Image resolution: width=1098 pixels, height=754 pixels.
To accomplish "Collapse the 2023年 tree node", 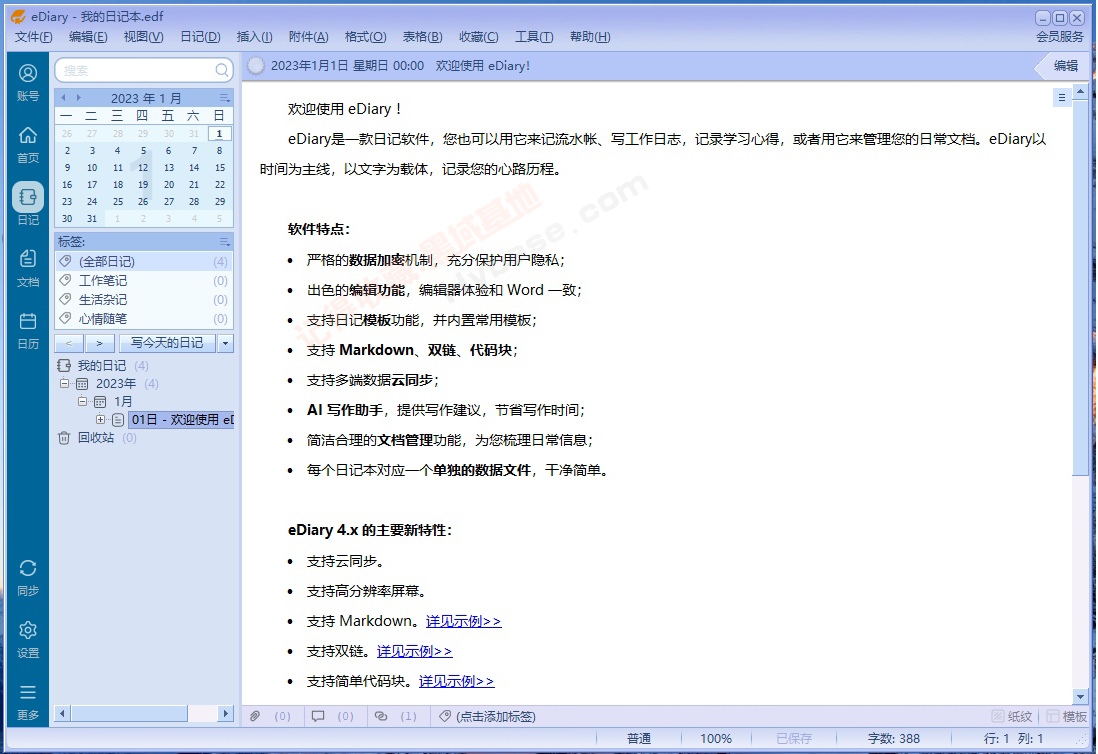I will click(x=64, y=384).
